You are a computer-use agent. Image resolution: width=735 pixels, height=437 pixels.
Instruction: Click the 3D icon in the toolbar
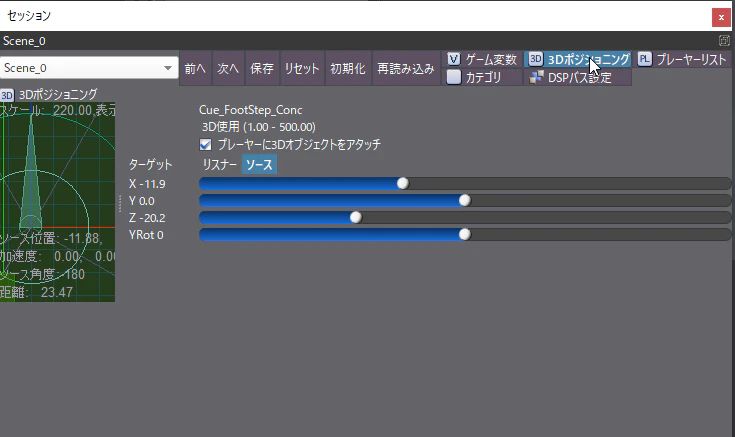coord(535,59)
